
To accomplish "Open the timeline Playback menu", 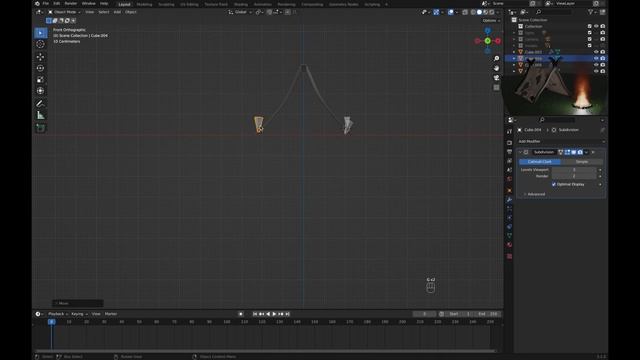I will pyautogui.click(x=57, y=314).
